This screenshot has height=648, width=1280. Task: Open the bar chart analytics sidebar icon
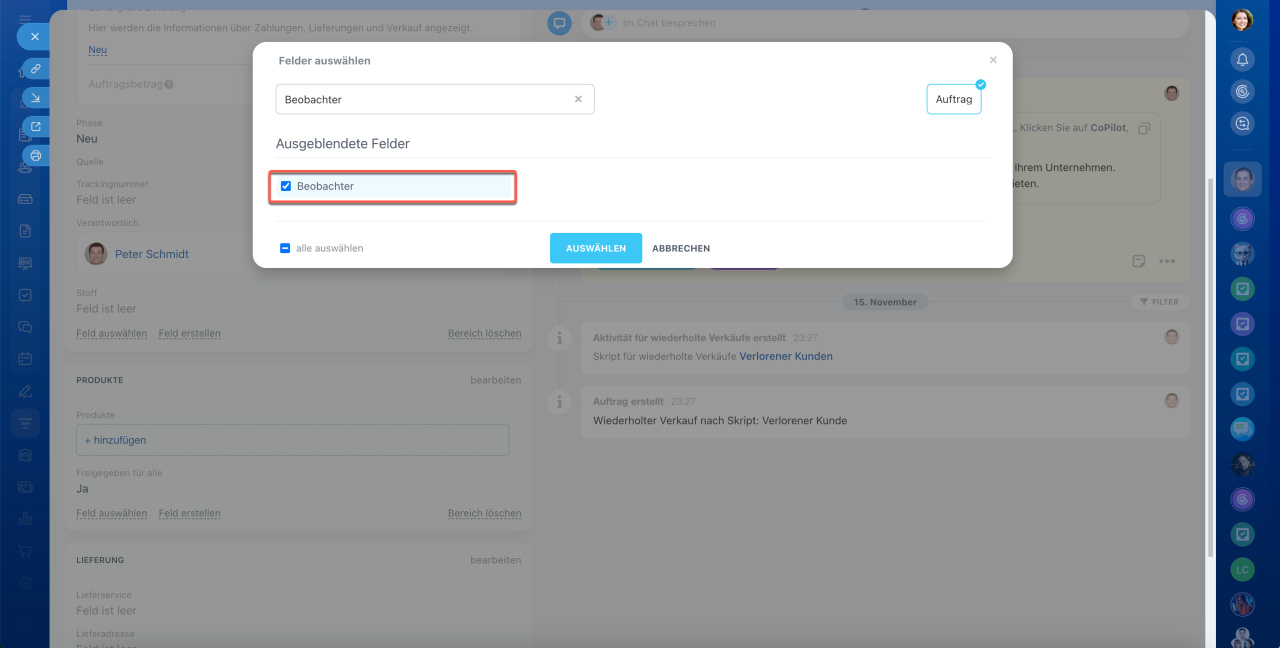tap(25, 519)
